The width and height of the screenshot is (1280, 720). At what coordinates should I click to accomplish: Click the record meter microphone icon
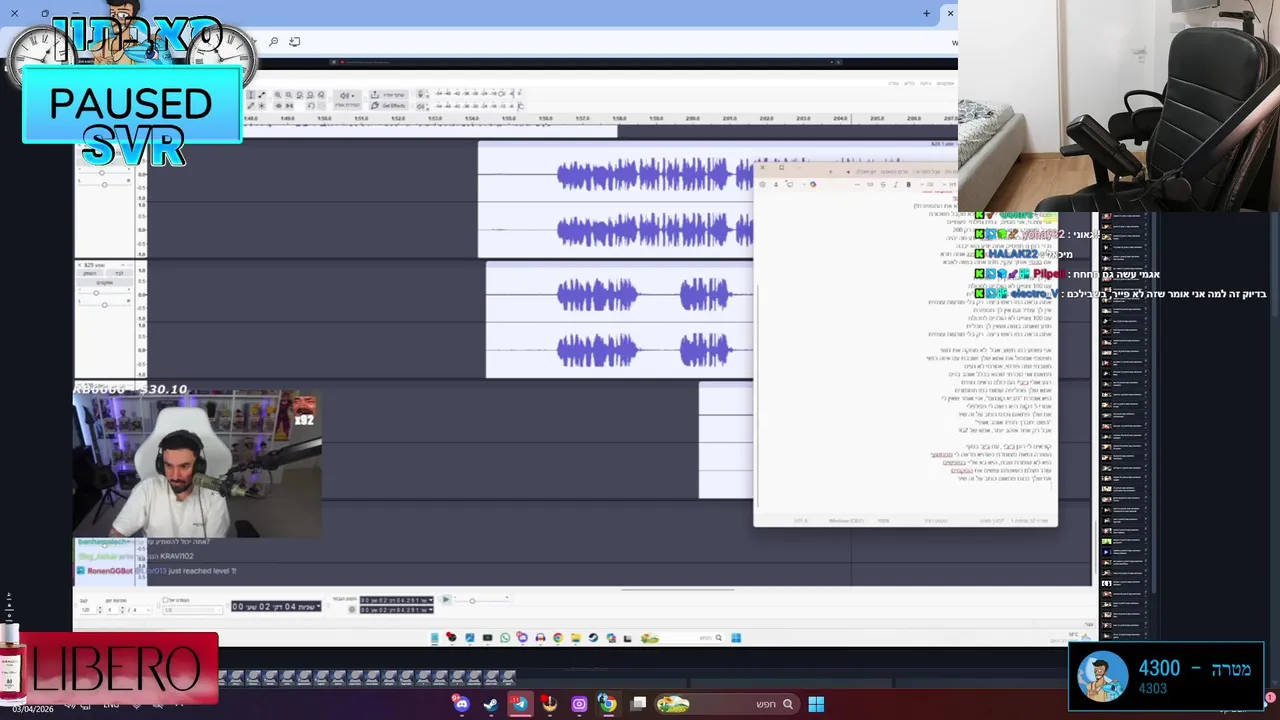pos(420,94)
